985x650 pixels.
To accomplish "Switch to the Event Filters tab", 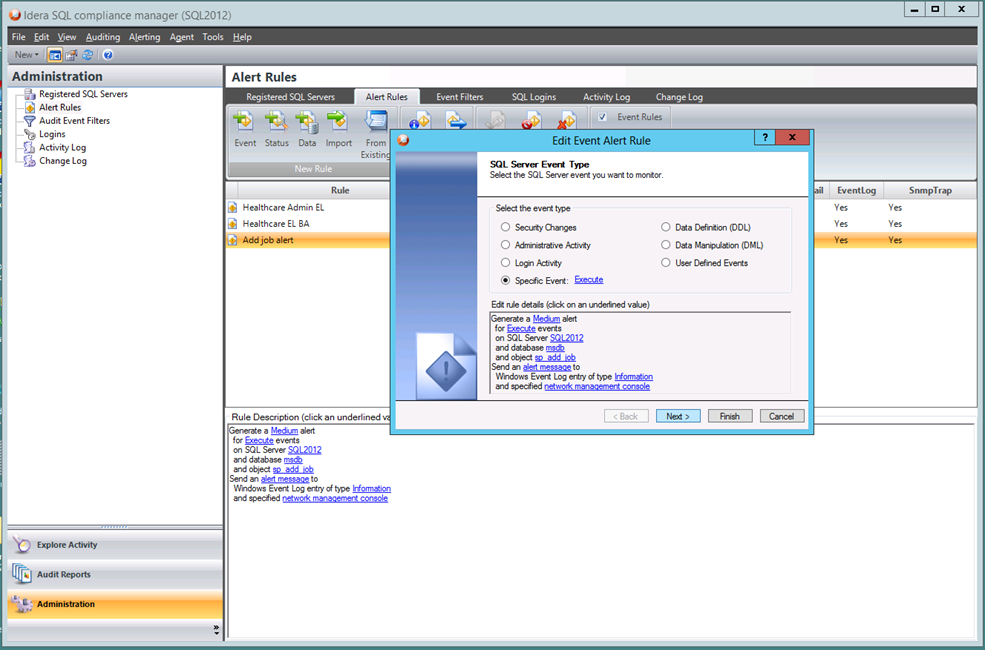I will point(459,97).
